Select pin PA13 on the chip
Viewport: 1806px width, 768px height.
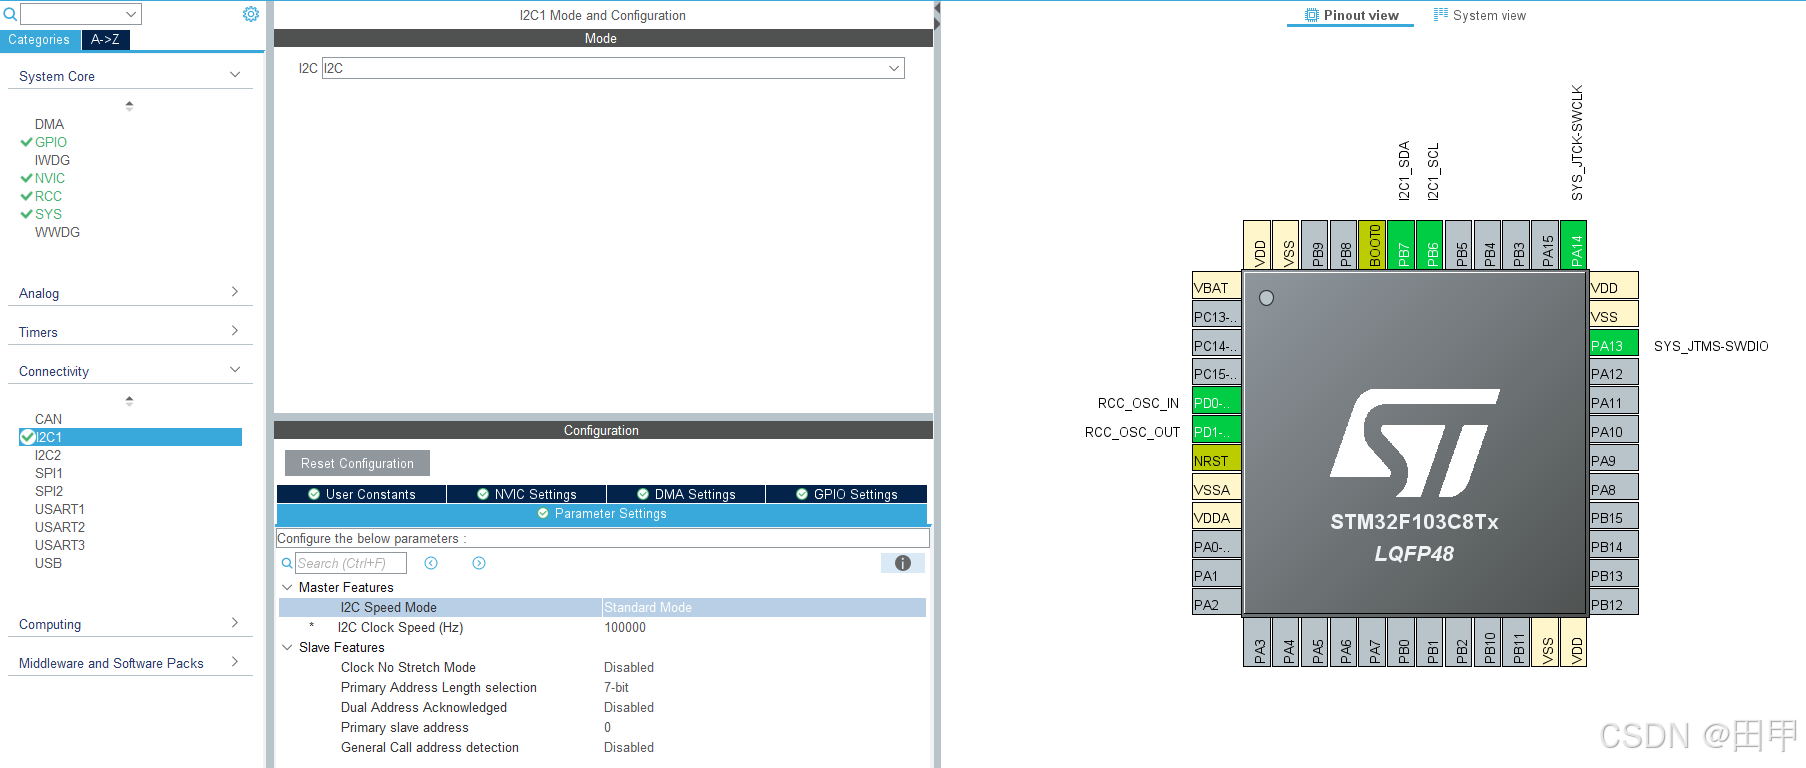click(1614, 344)
